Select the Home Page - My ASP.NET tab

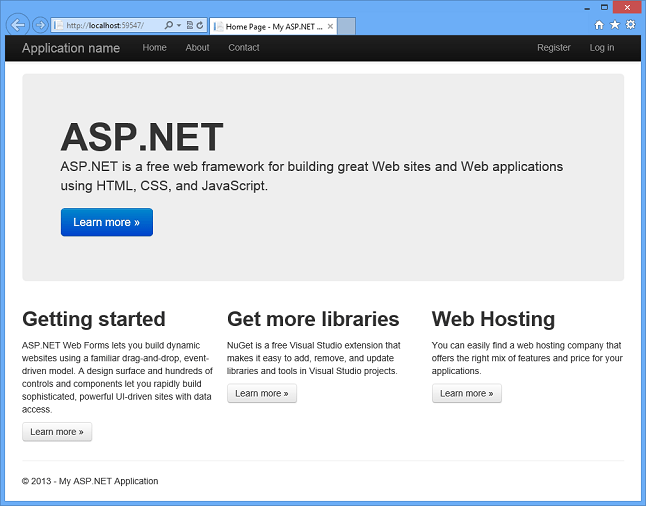[270, 25]
